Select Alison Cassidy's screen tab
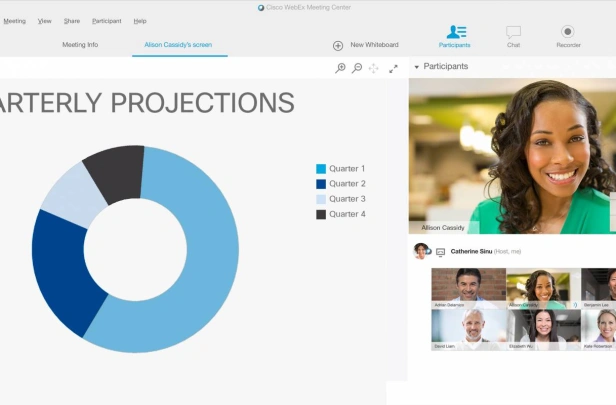Viewport: 616px width, 405px height. [178, 45]
